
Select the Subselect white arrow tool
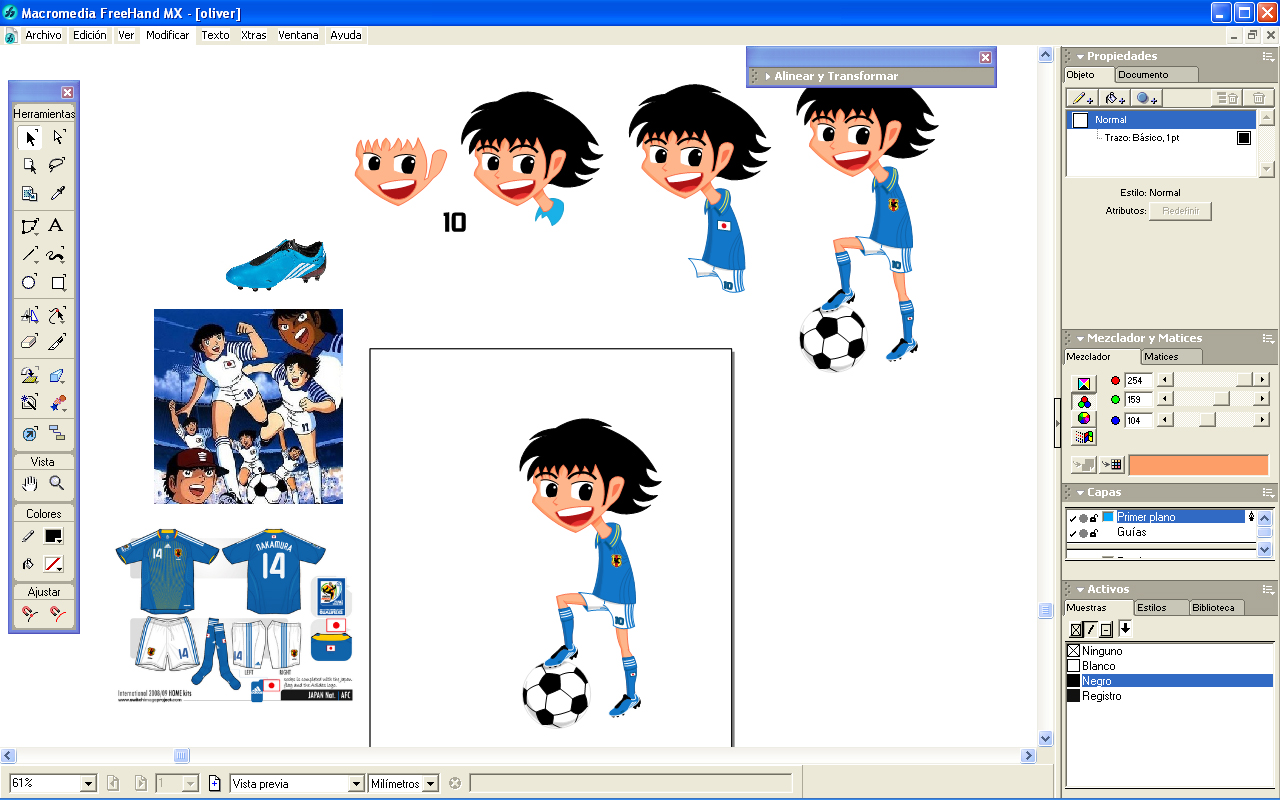[58, 138]
